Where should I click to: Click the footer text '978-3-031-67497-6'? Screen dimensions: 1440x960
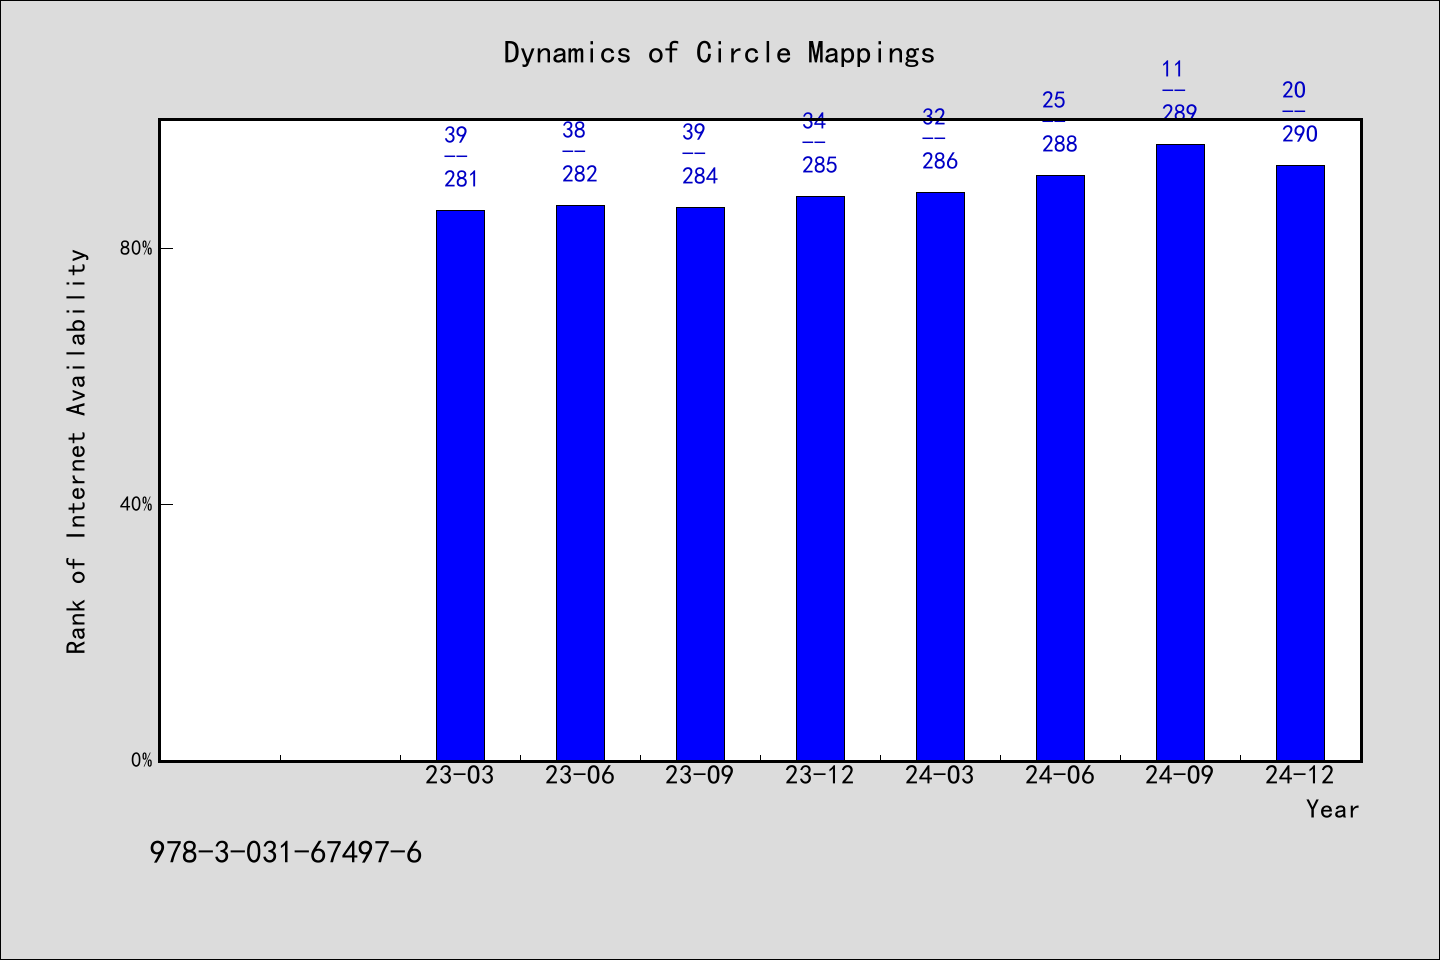click(x=286, y=853)
